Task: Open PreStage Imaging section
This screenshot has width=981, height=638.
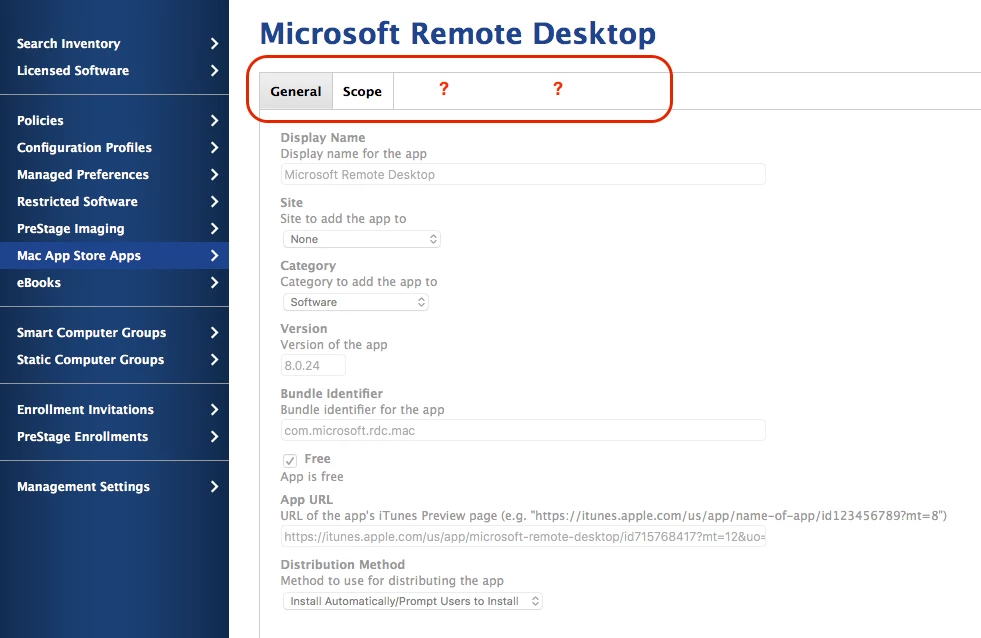Action: pyautogui.click(x=114, y=228)
